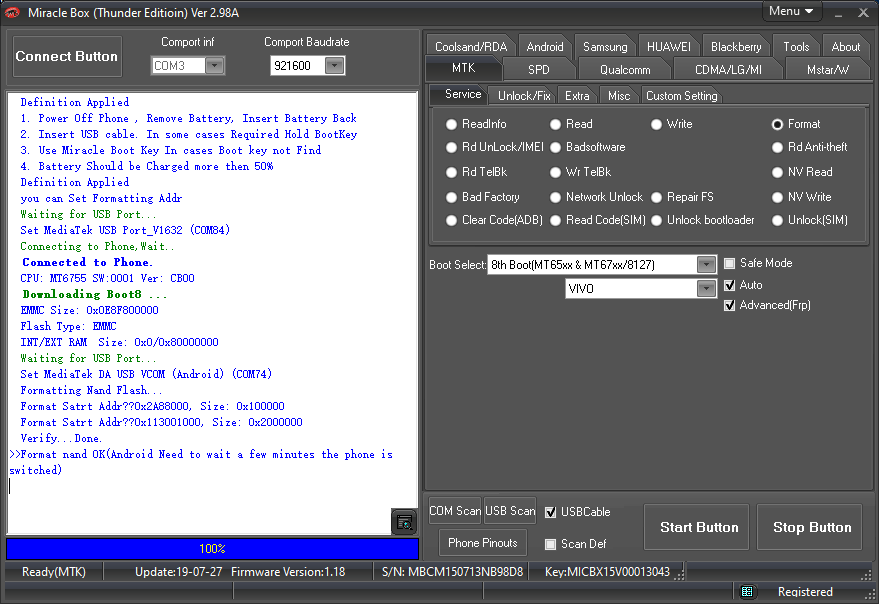Switch to the Qualcomm tab
The height and width of the screenshot is (604, 879).
(625, 70)
